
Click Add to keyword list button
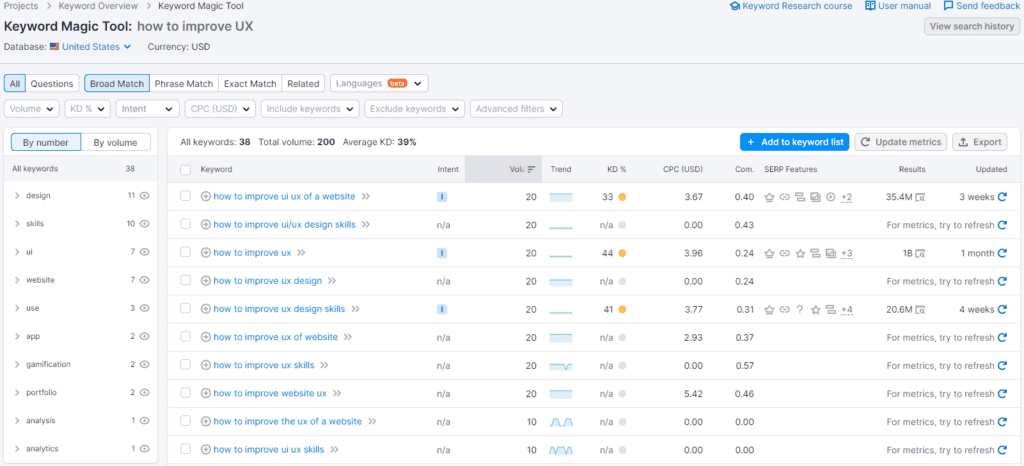tap(794, 142)
